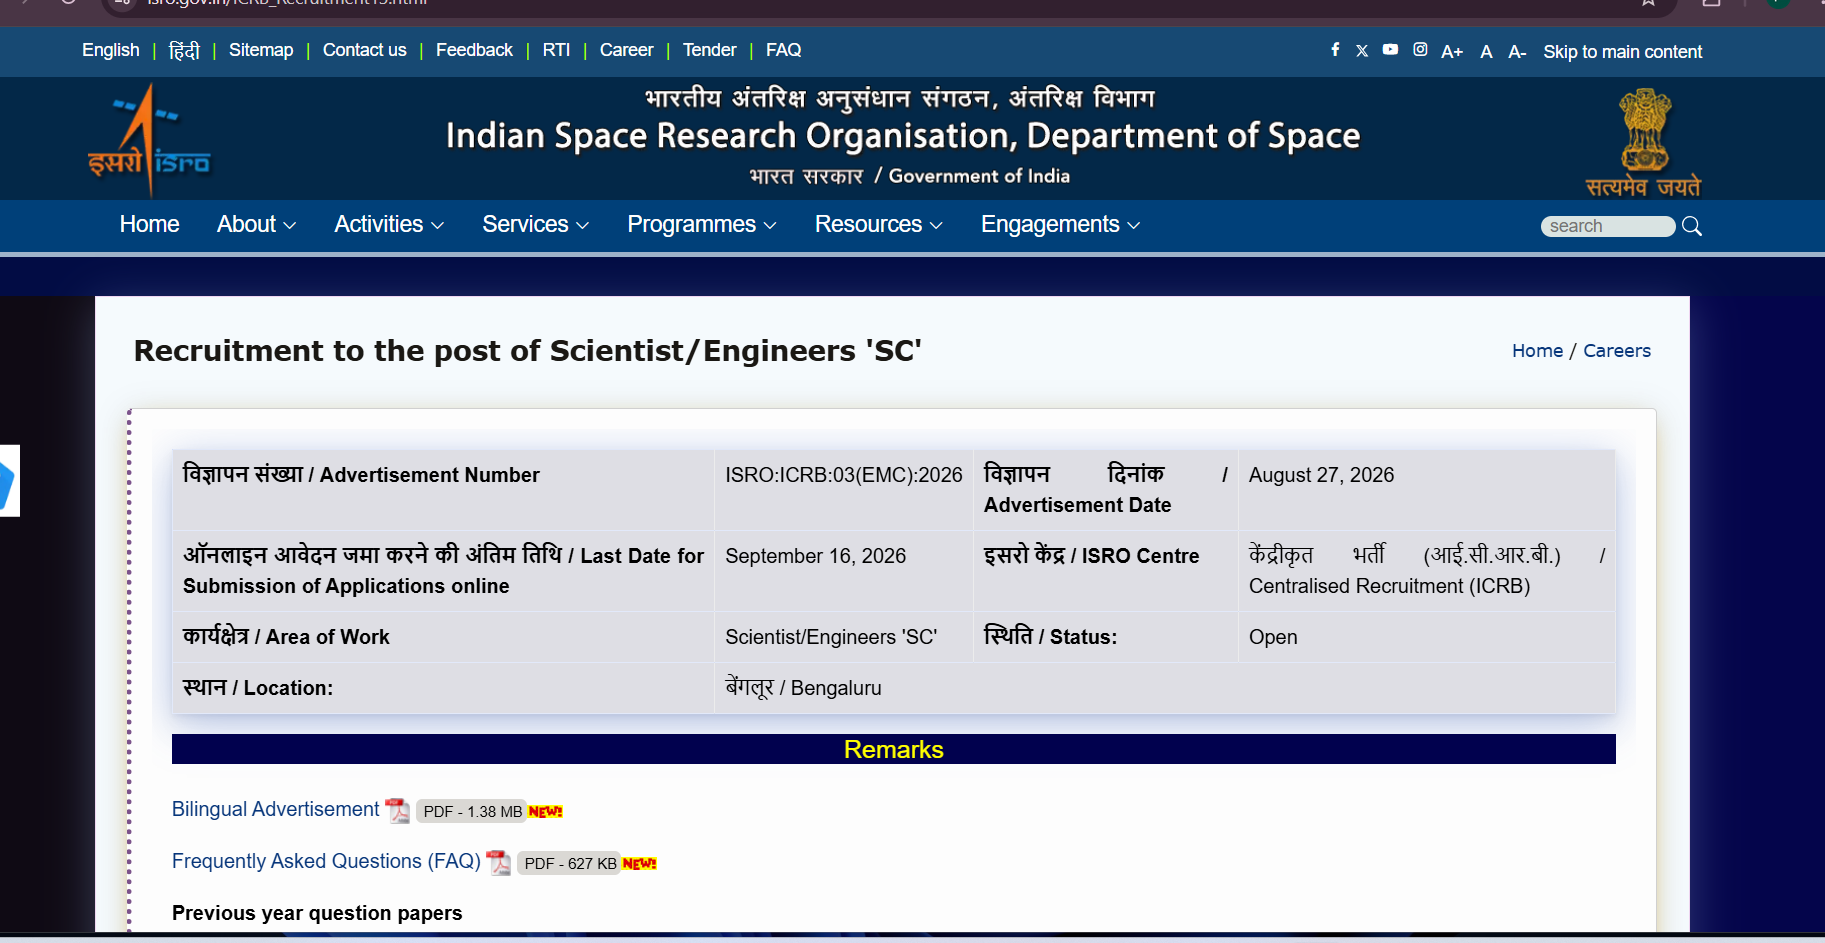1825x943 pixels.
Task: Expand the About menu
Action: tap(257, 225)
